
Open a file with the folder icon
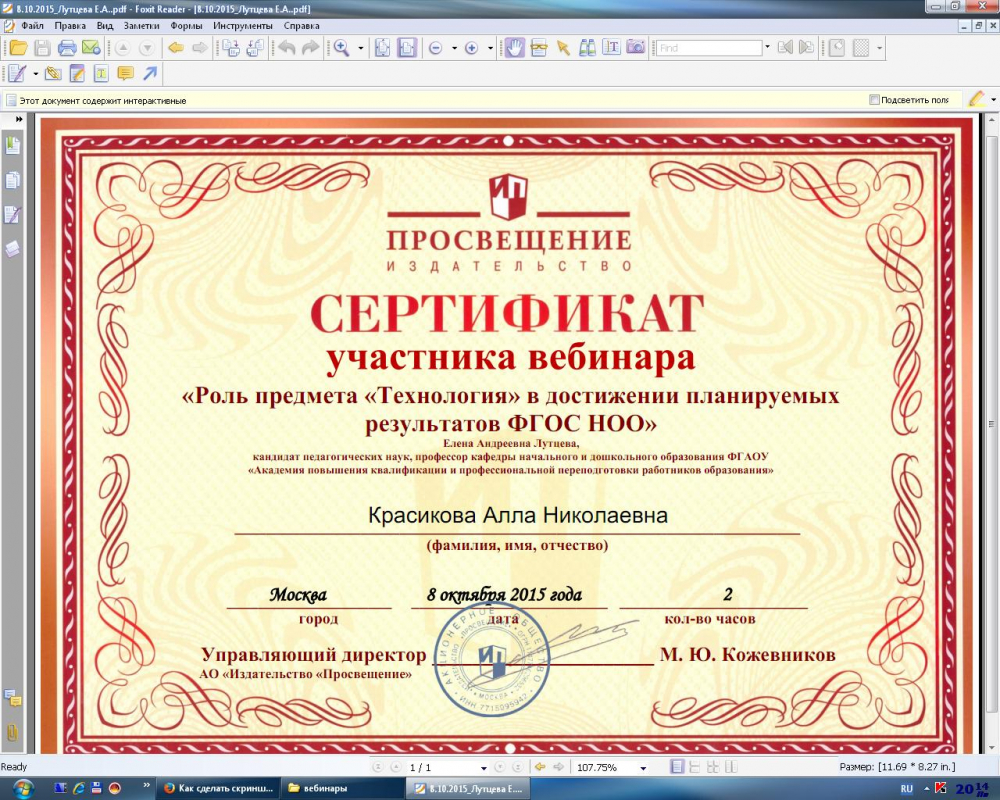click(18, 48)
